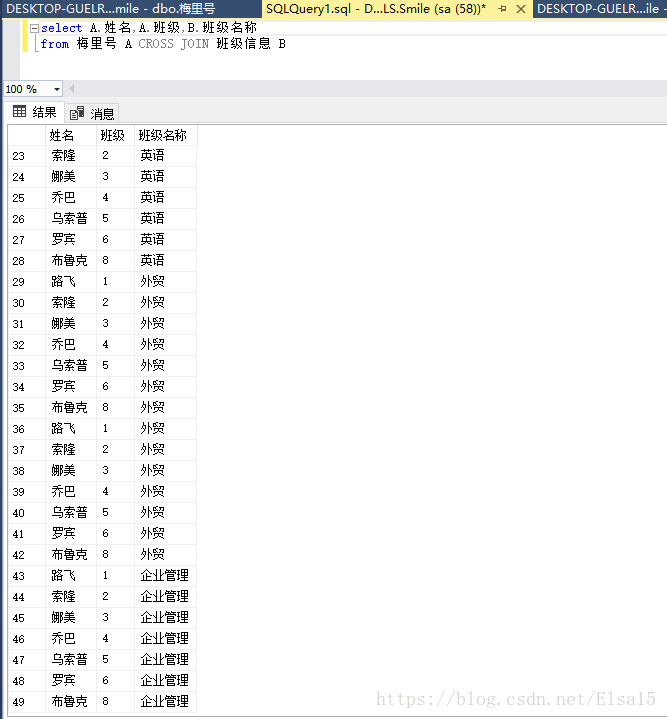
Task: Click 企业管理 cell in row 47
Action: 165,660
